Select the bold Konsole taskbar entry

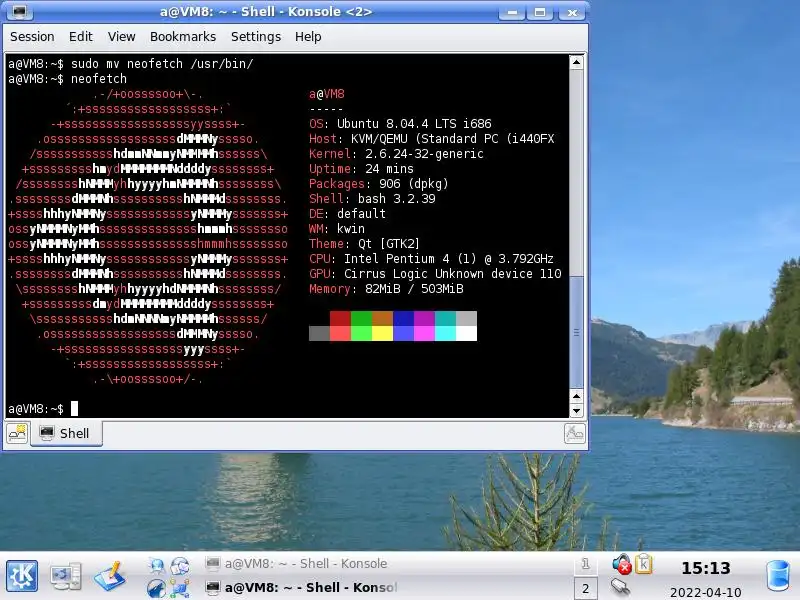301,588
